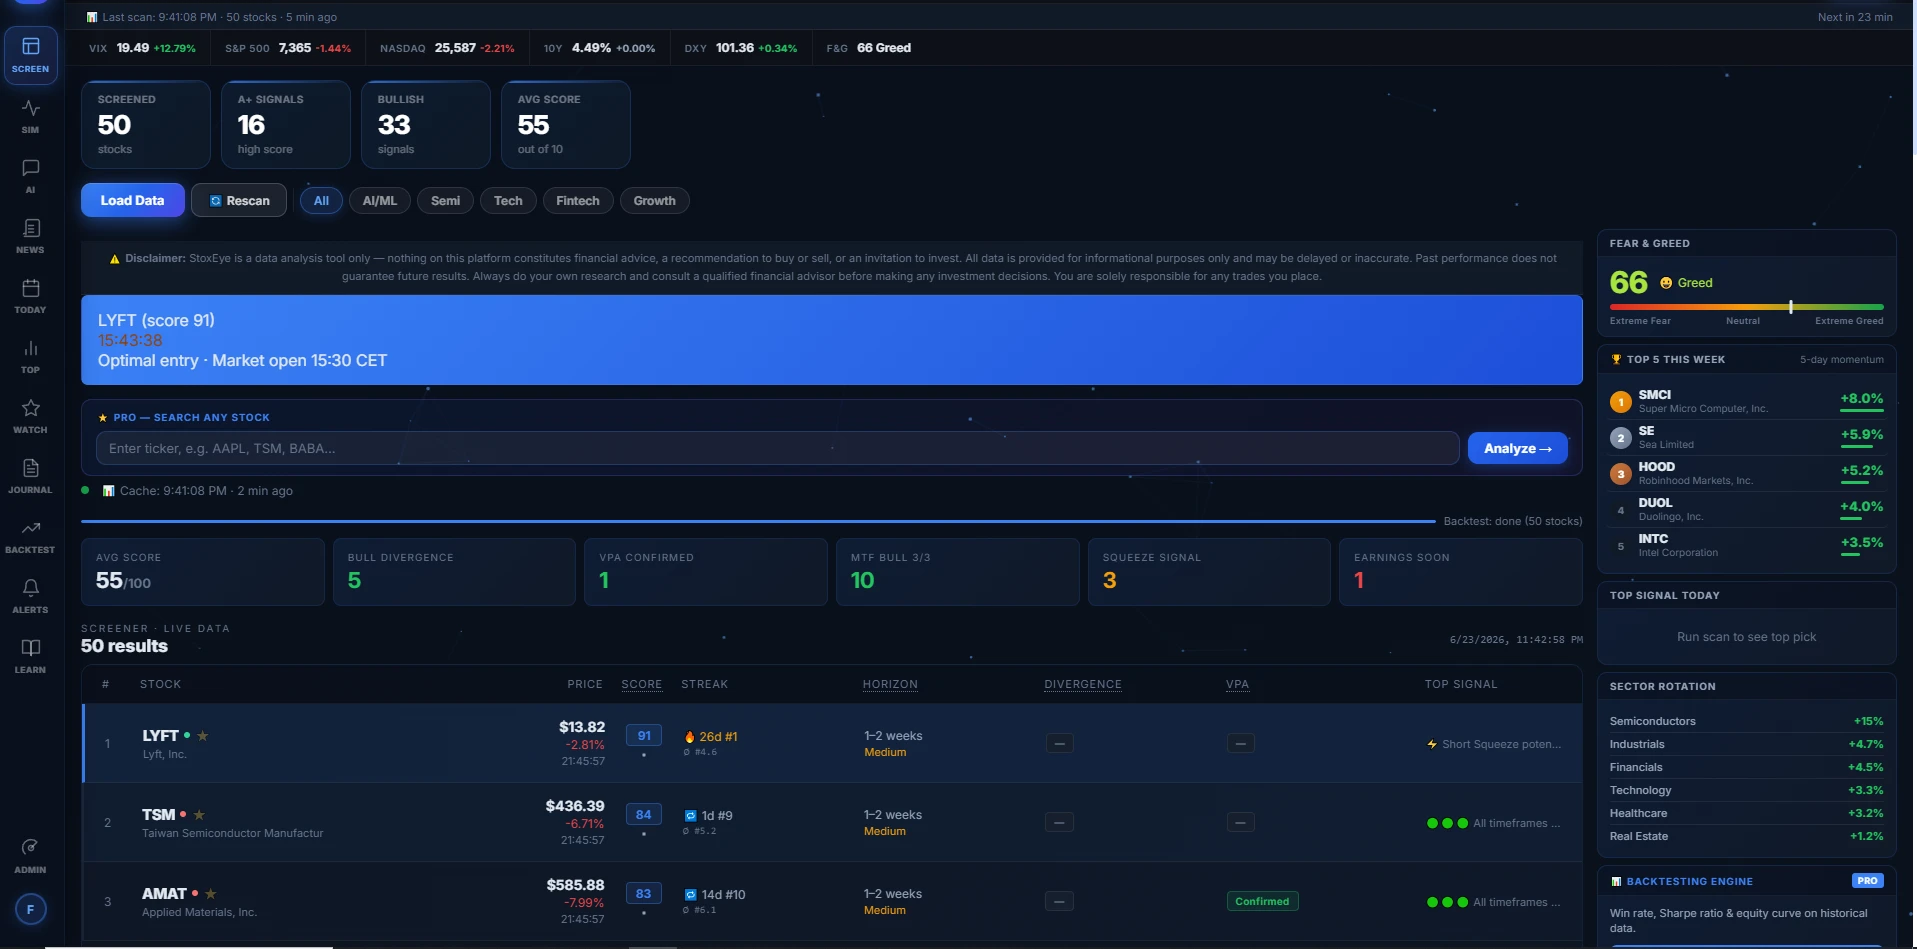Viewport: 1917px width, 949px height.
Task: Open the Journal sidebar icon
Action: [x=30, y=476]
